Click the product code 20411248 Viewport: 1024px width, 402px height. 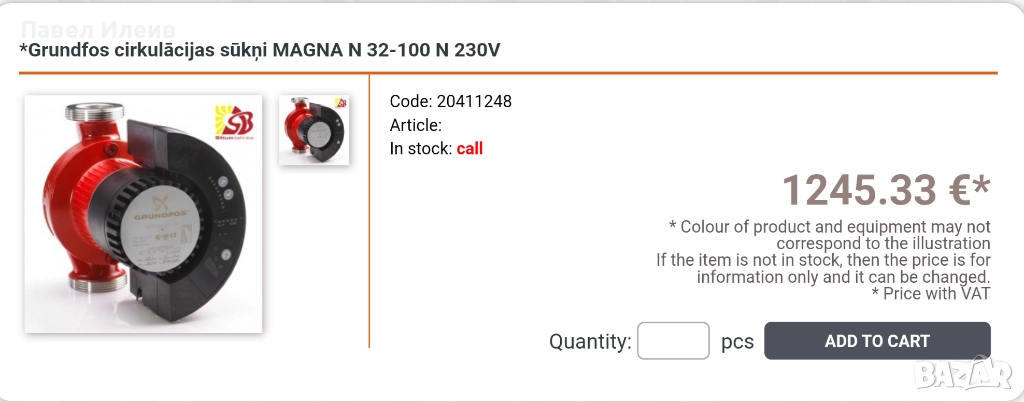[474, 101]
